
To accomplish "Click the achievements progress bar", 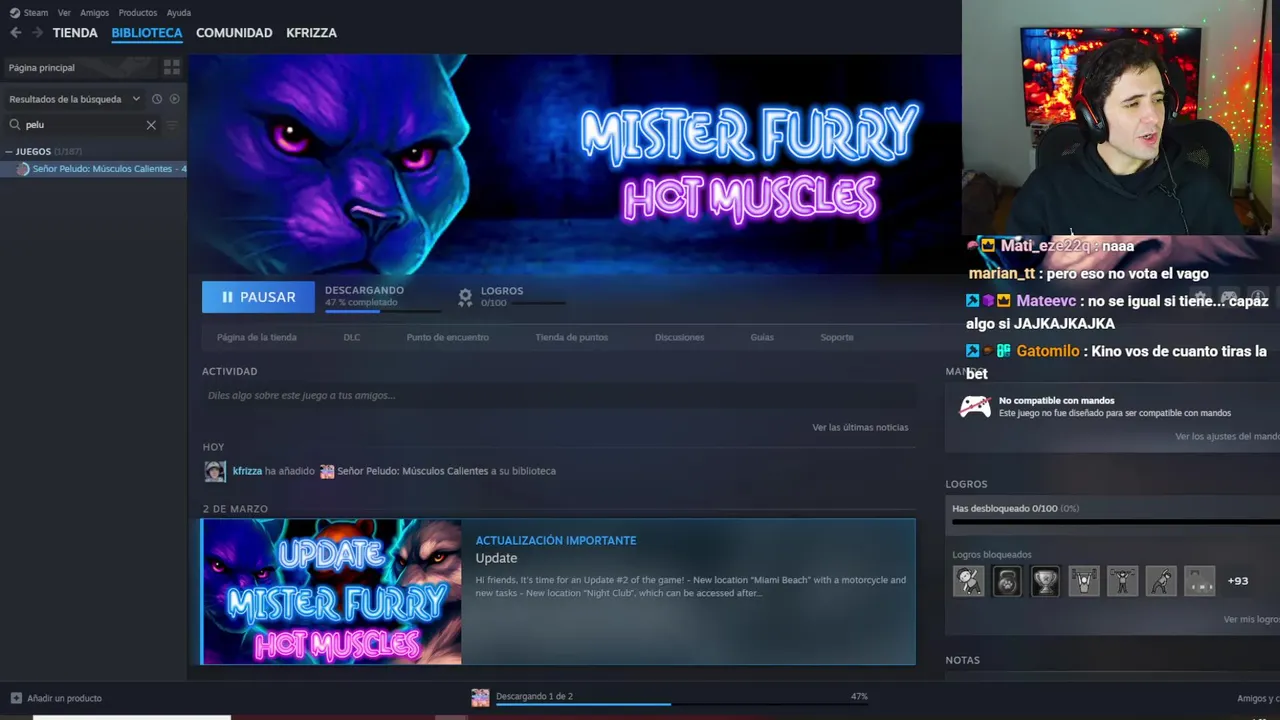I will pyautogui.click(x=1116, y=522).
